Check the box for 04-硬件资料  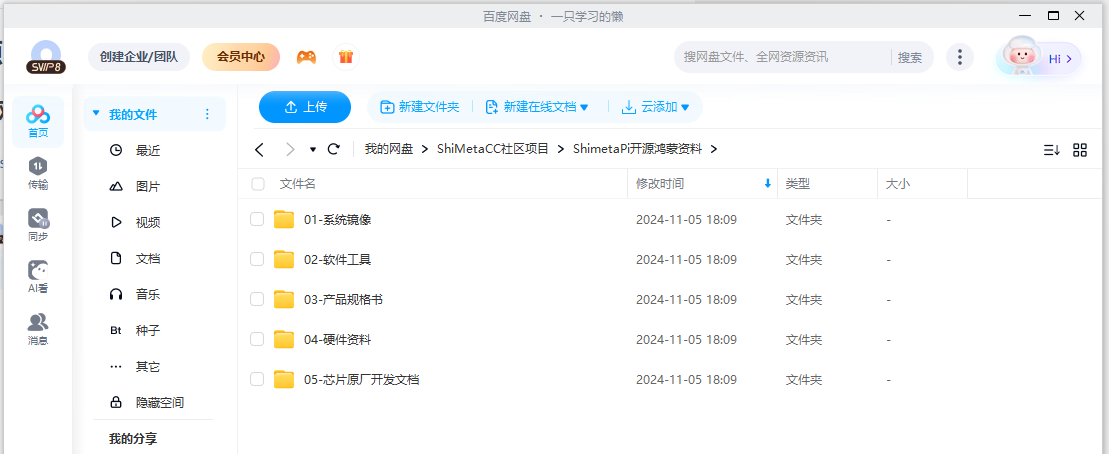[257, 339]
